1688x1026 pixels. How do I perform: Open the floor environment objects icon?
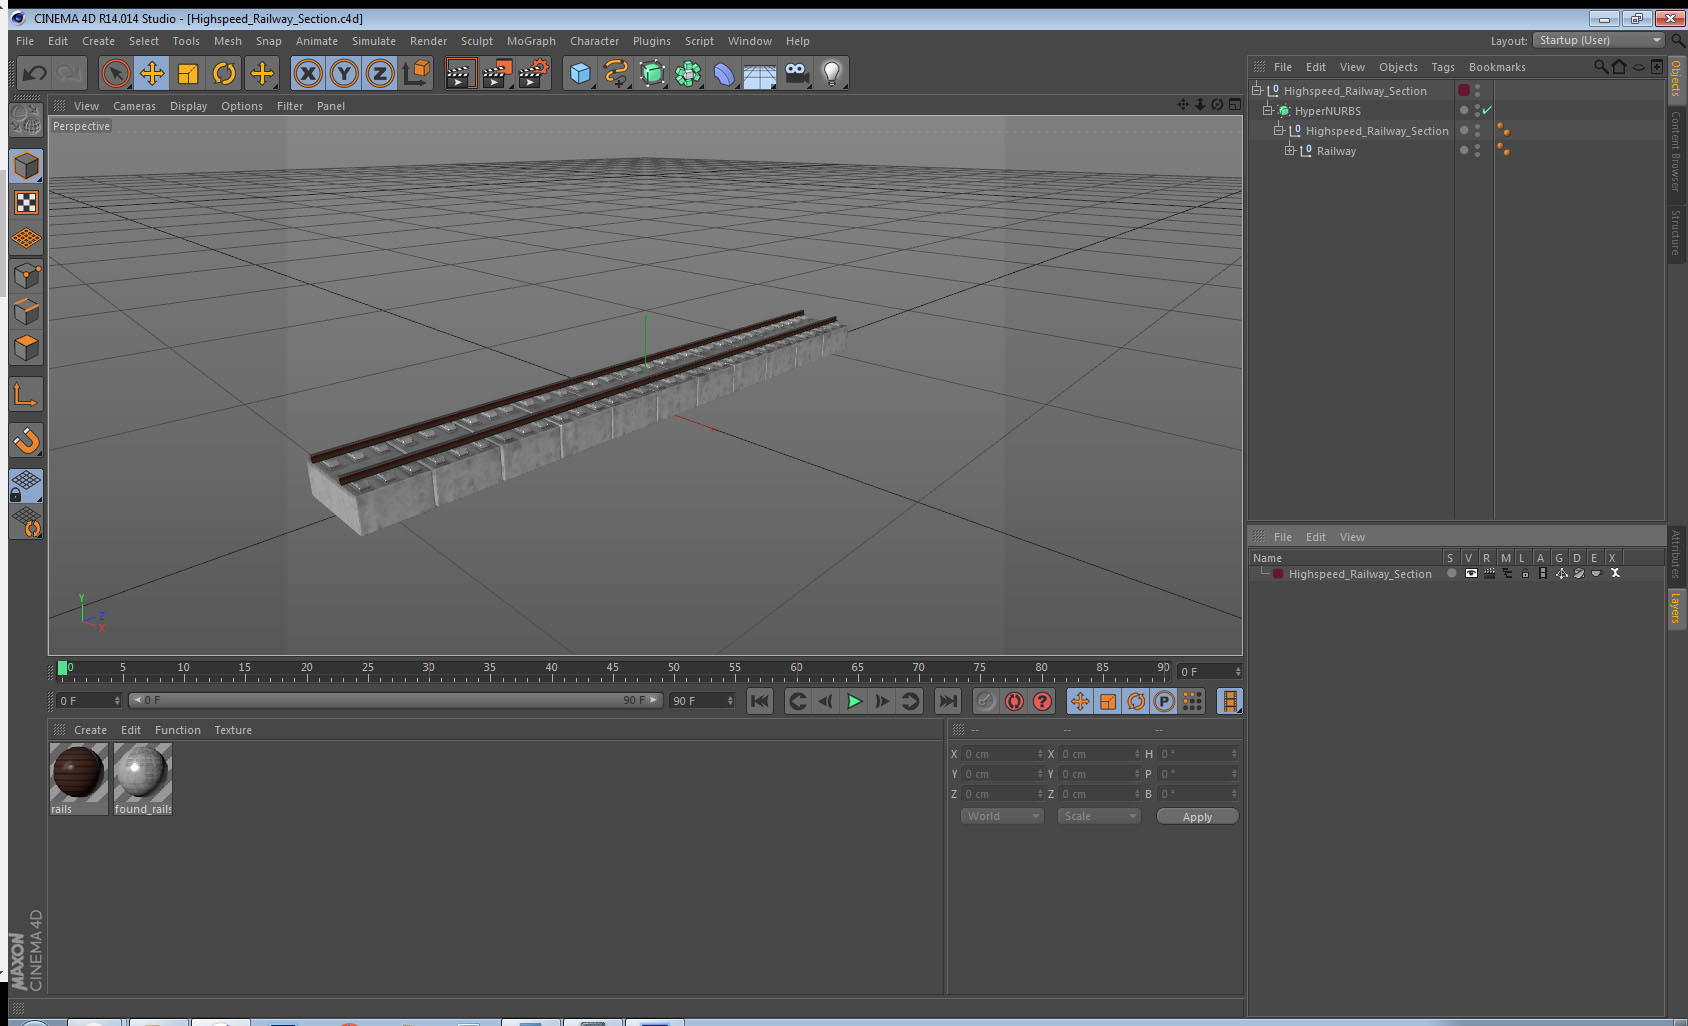[760, 73]
